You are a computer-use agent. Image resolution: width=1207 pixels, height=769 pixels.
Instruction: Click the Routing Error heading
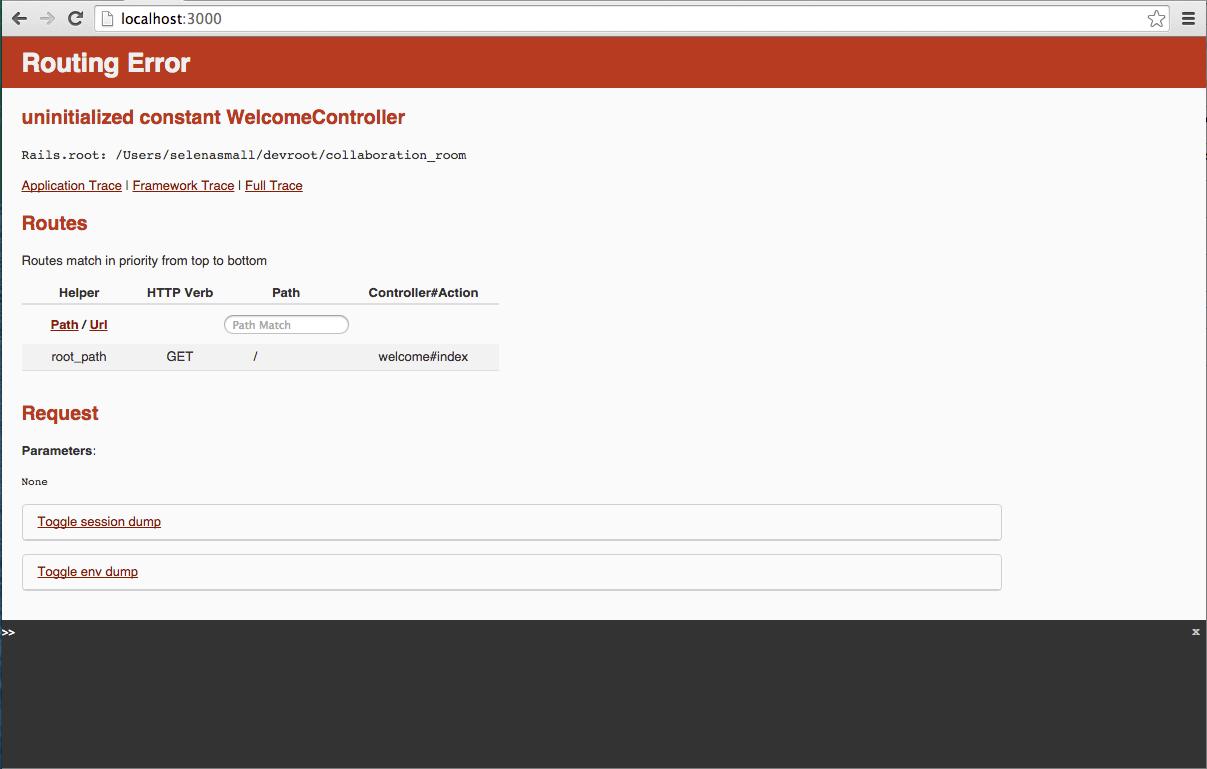106,63
